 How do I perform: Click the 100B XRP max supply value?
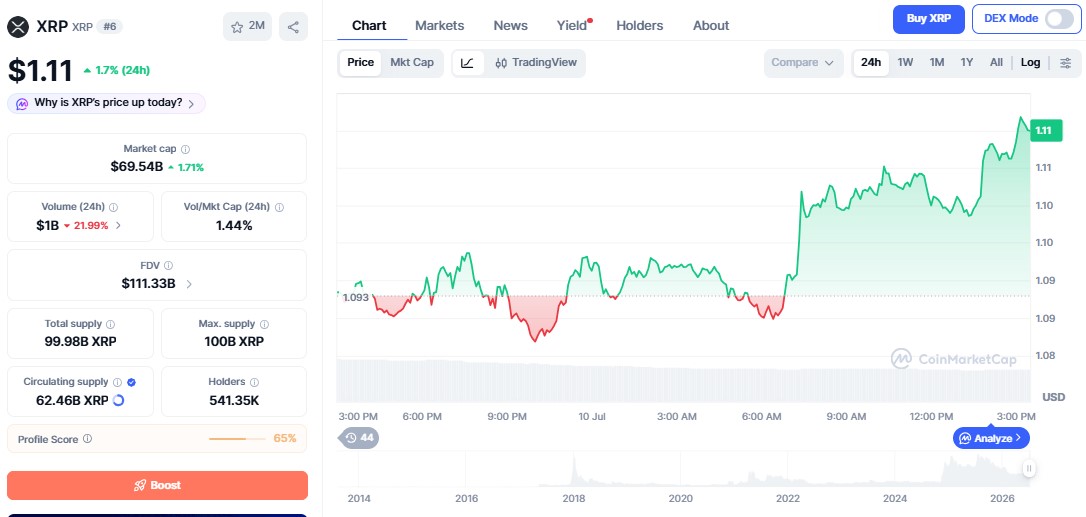point(234,342)
